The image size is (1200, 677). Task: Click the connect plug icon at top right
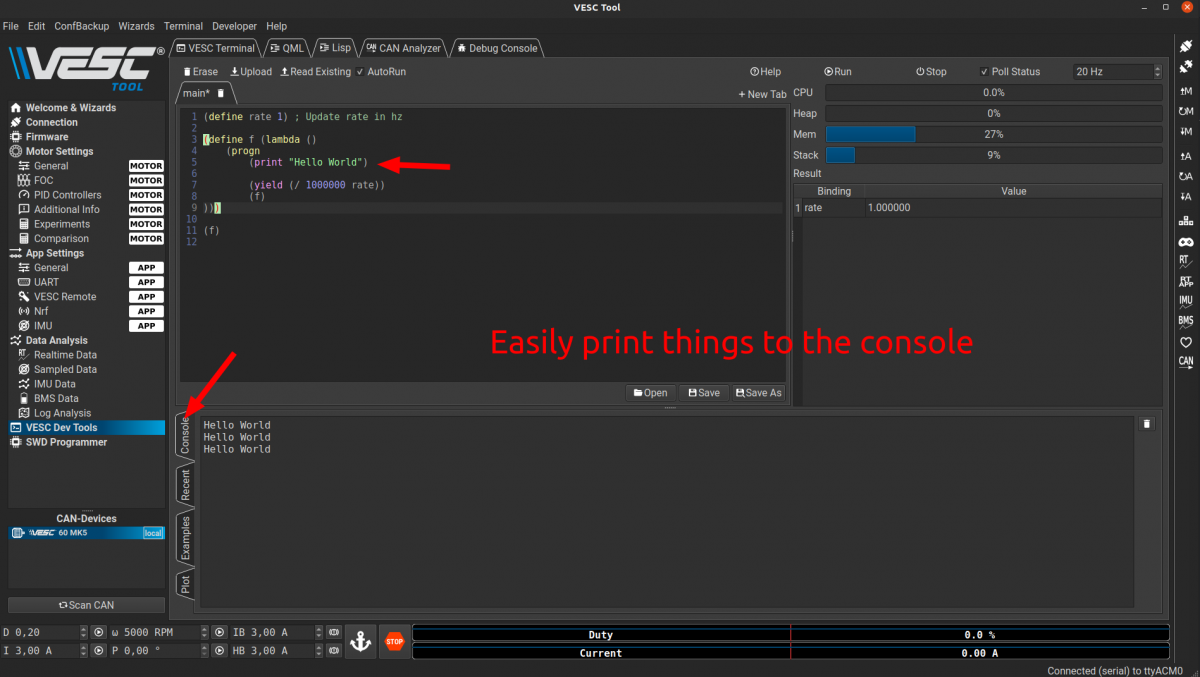pos(1186,47)
